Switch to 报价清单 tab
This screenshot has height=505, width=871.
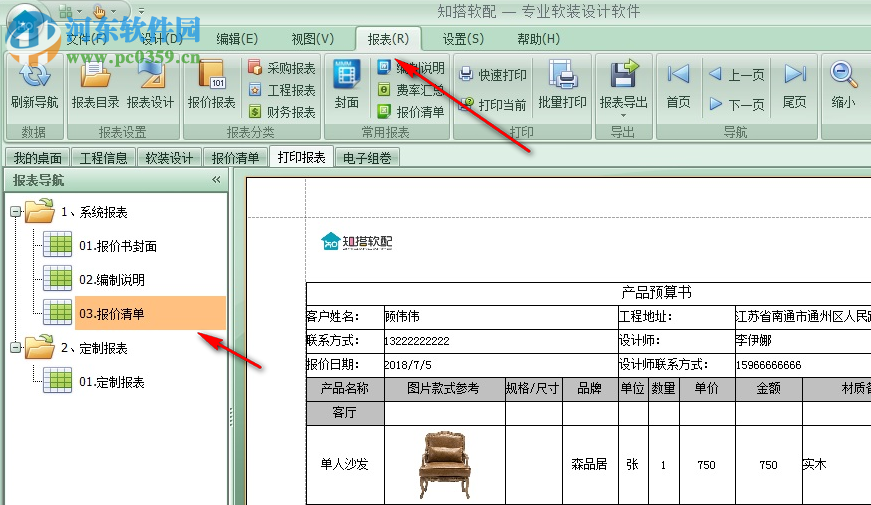coord(235,158)
